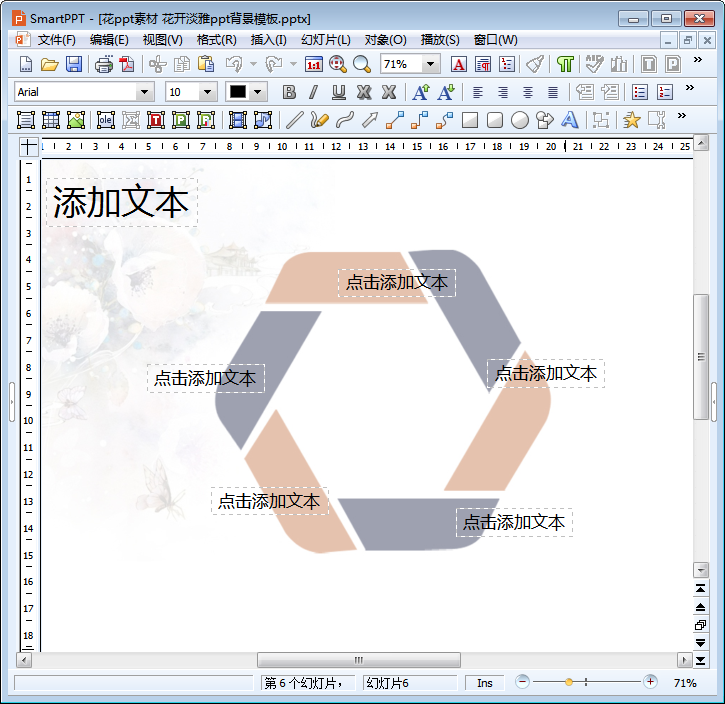Screen dimensions: 725x704
Task: Toggle italic formatting
Action: point(313,92)
